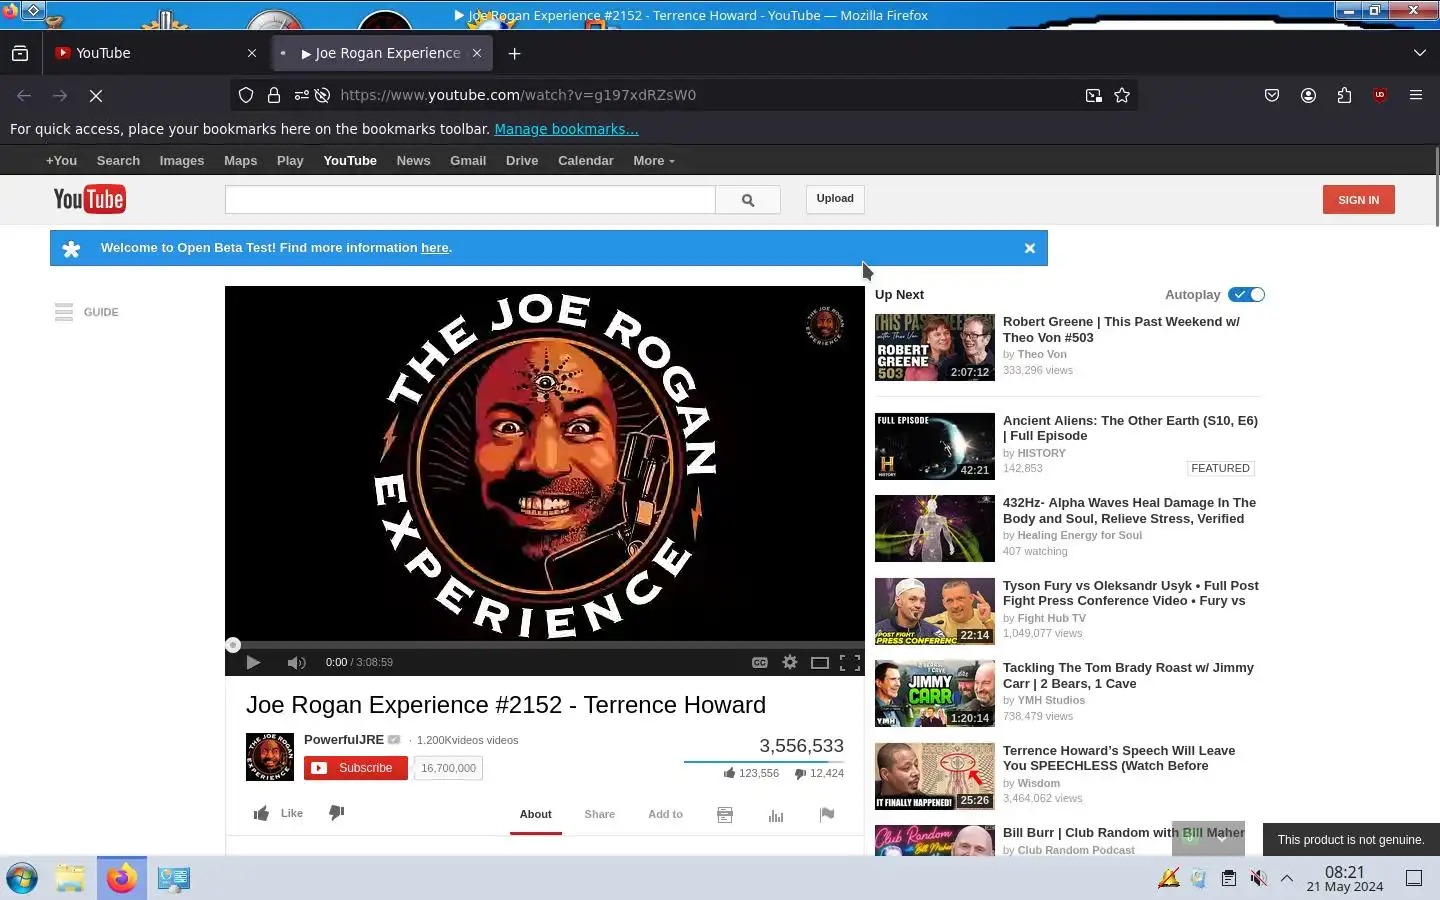Show hidden system tray icons
This screenshot has width=1440, height=900.
[1287, 878]
